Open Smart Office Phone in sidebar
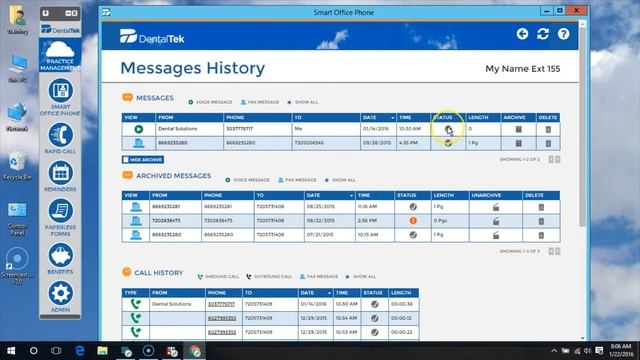The height and width of the screenshot is (360, 640). 60,97
